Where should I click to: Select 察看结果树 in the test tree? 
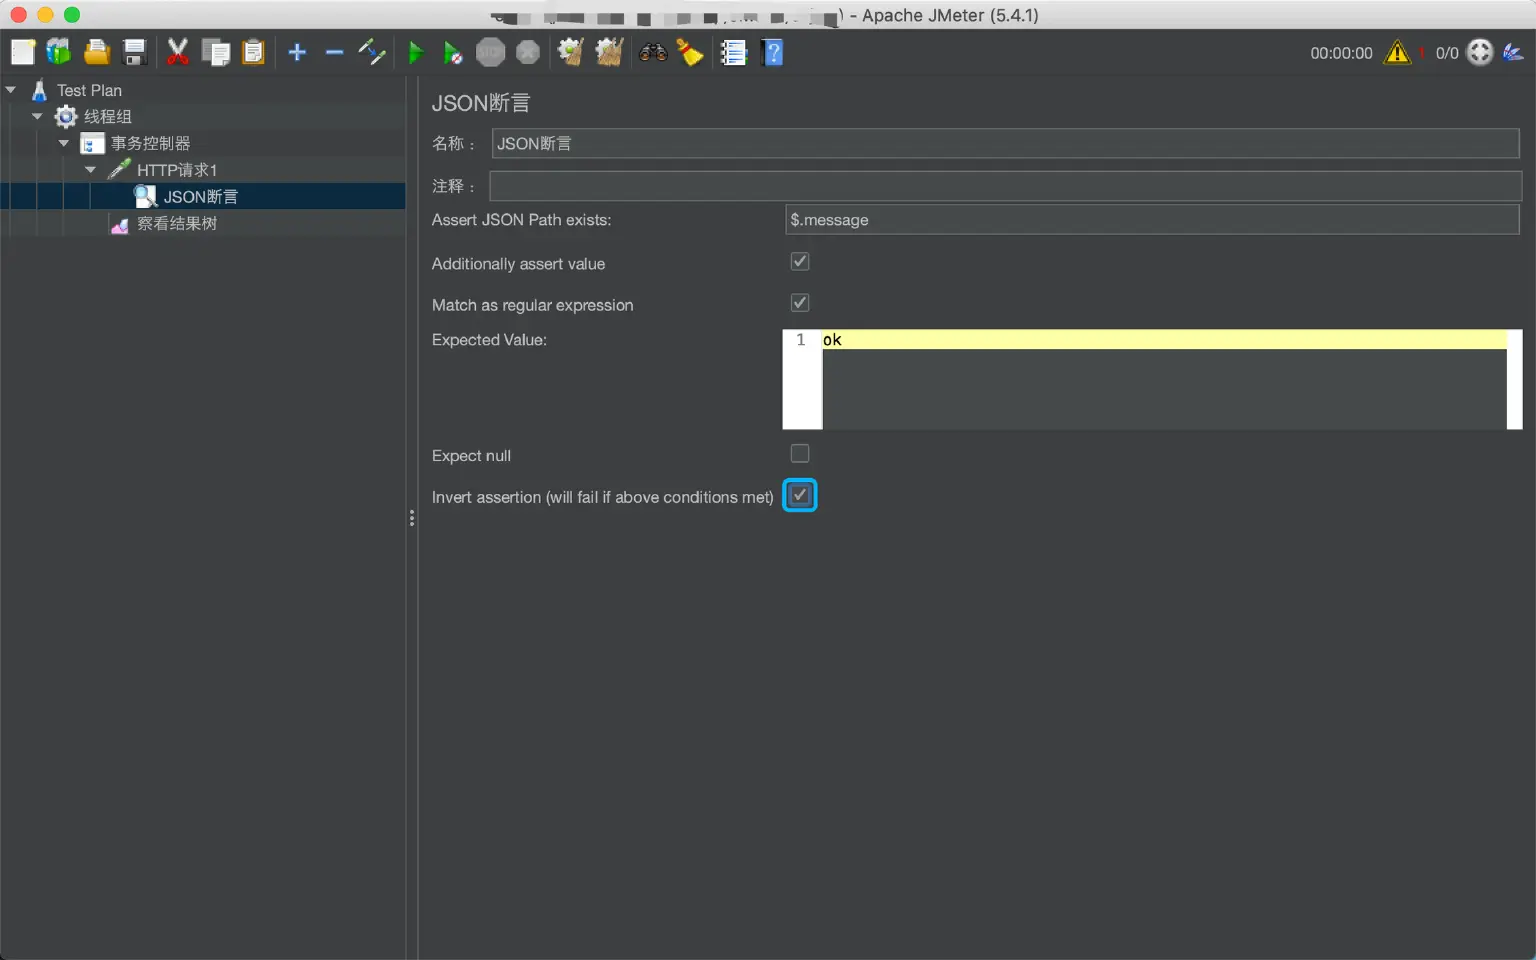[x=176, y=224]
